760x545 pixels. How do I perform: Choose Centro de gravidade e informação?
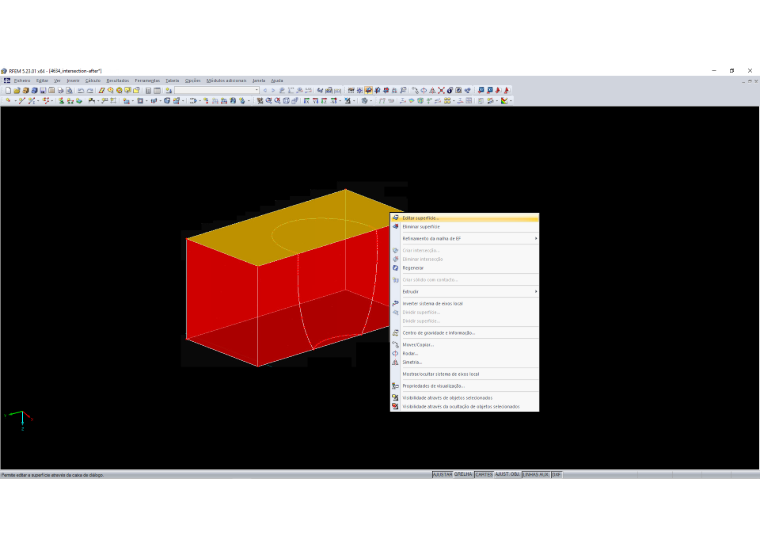coord(465,333)
